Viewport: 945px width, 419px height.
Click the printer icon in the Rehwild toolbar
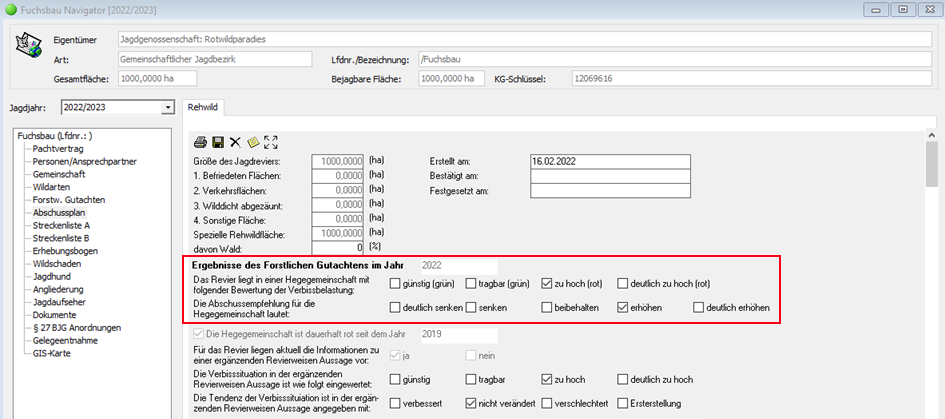(200, 142)
